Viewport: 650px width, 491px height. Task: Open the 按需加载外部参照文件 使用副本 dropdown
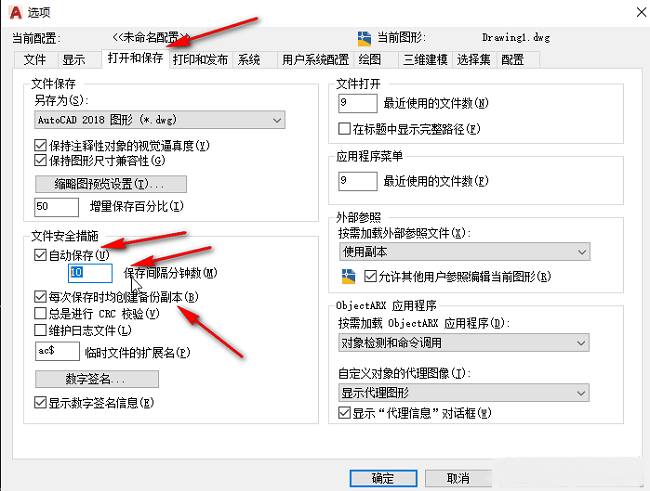pyautogui.click(x=464, y=252)
